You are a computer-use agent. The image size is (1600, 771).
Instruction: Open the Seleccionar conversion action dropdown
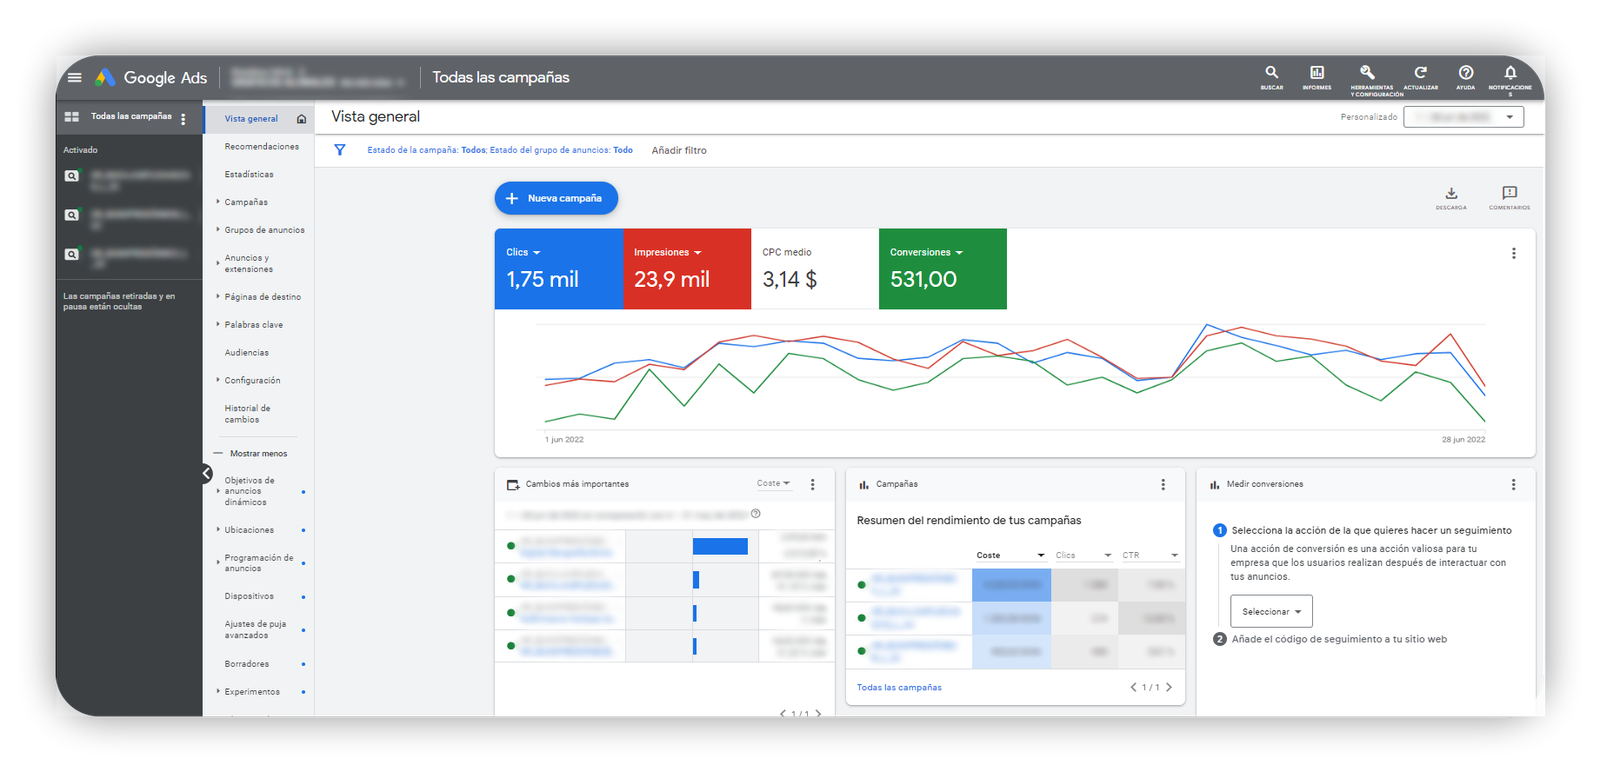coord(1271,611)
